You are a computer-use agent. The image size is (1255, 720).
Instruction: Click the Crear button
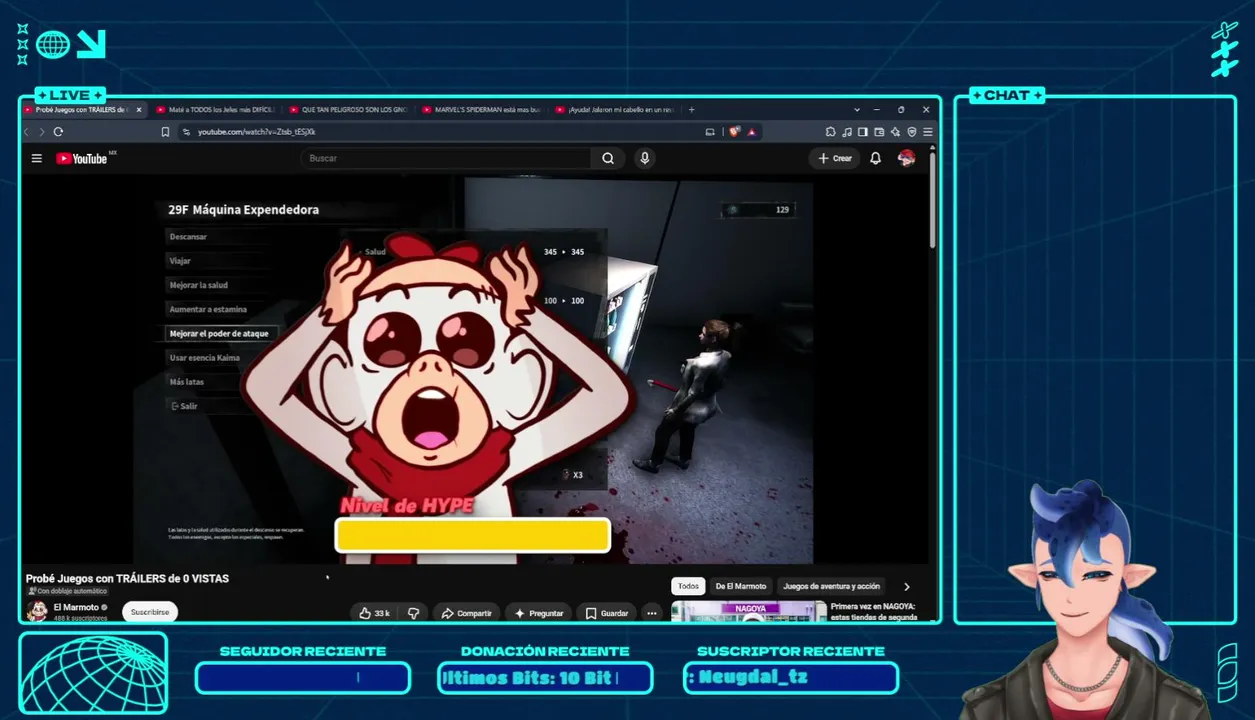[835, 158]
